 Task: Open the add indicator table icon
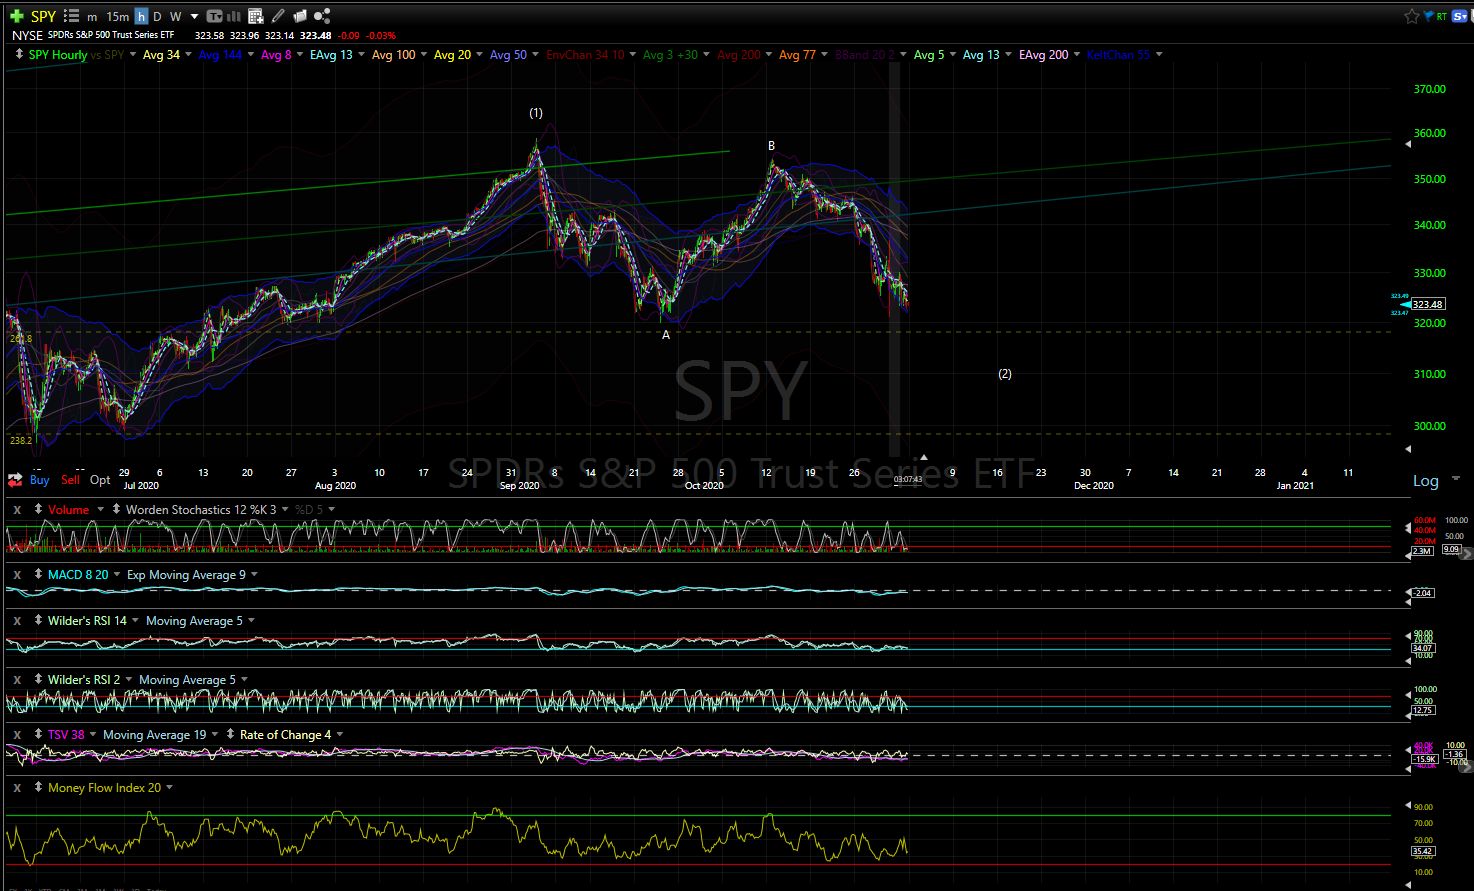(256, 16)
